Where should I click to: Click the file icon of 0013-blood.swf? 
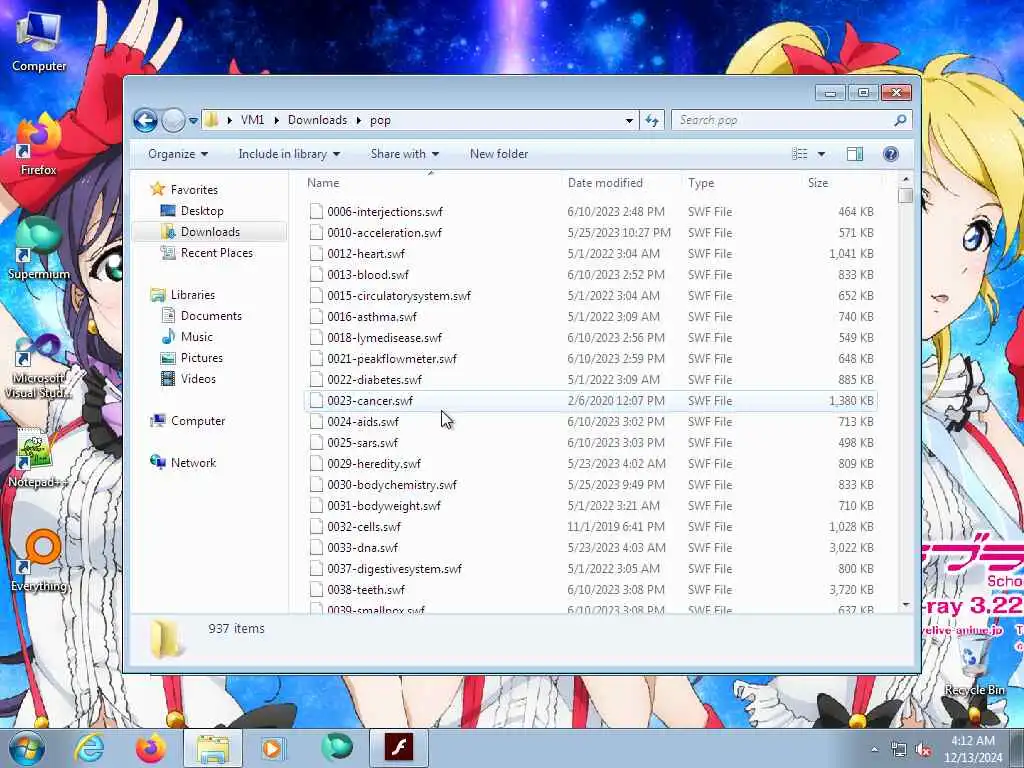click(316, 274)
